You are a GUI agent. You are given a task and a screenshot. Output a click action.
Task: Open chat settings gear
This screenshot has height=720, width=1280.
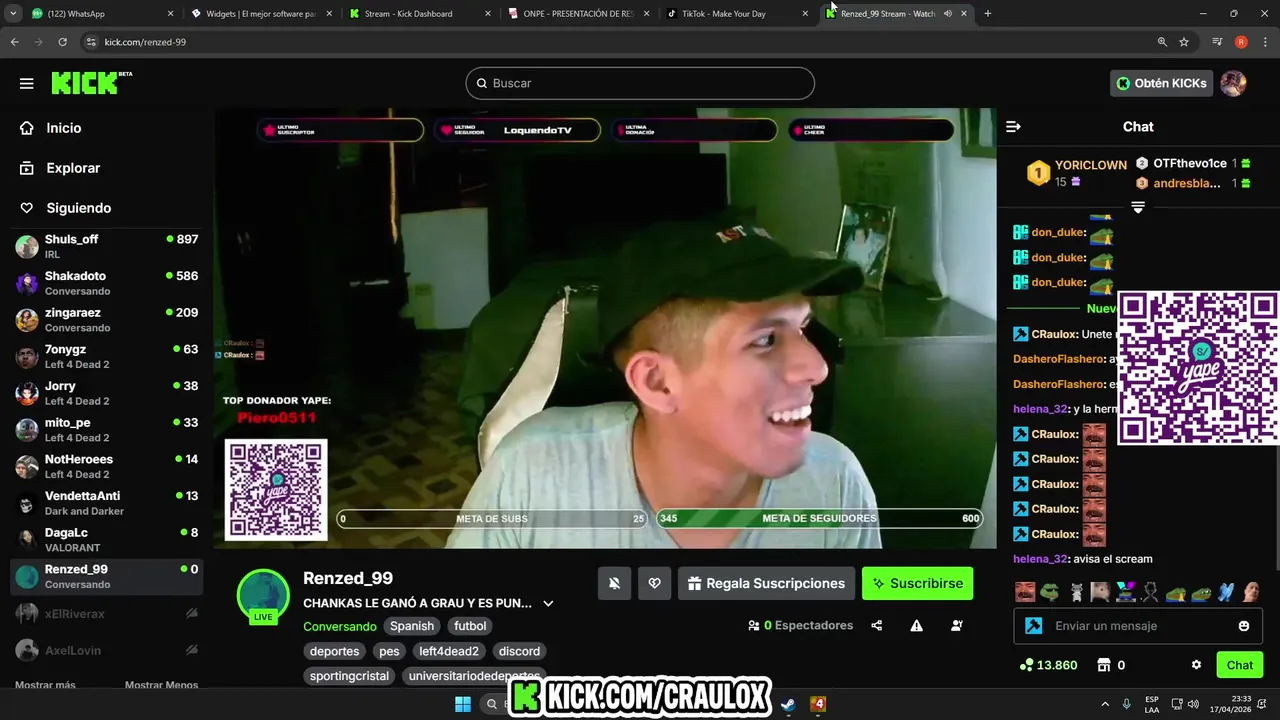tap(1196, 665)
